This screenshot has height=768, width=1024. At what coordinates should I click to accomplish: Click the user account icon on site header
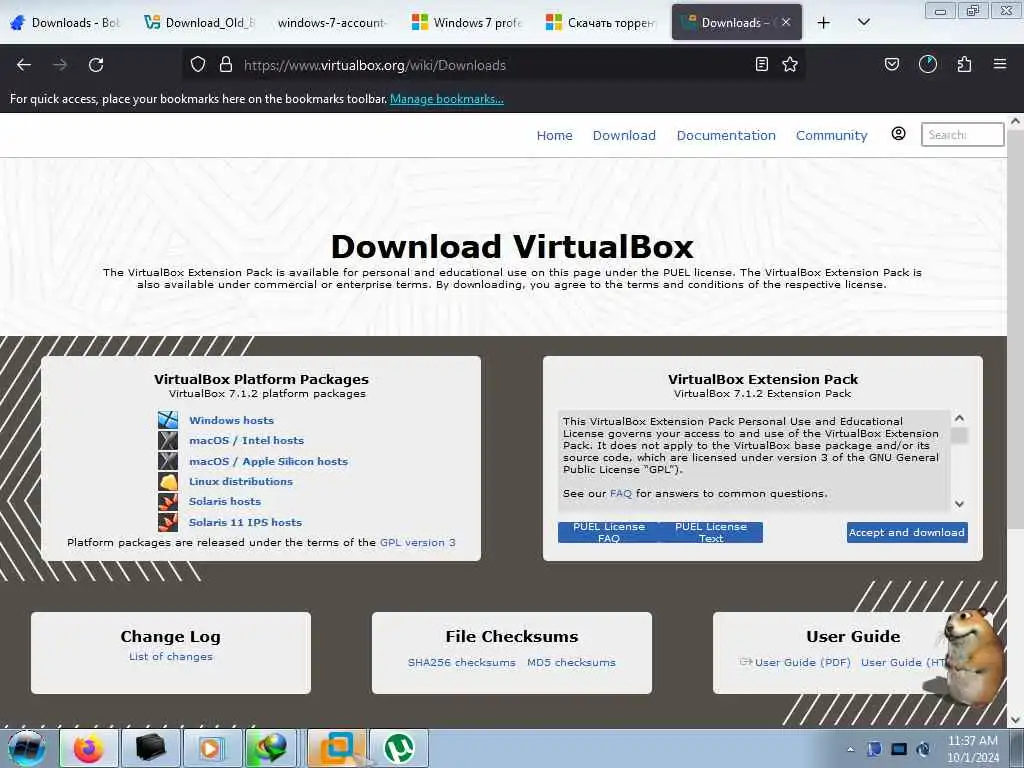(x=899, y=134)
